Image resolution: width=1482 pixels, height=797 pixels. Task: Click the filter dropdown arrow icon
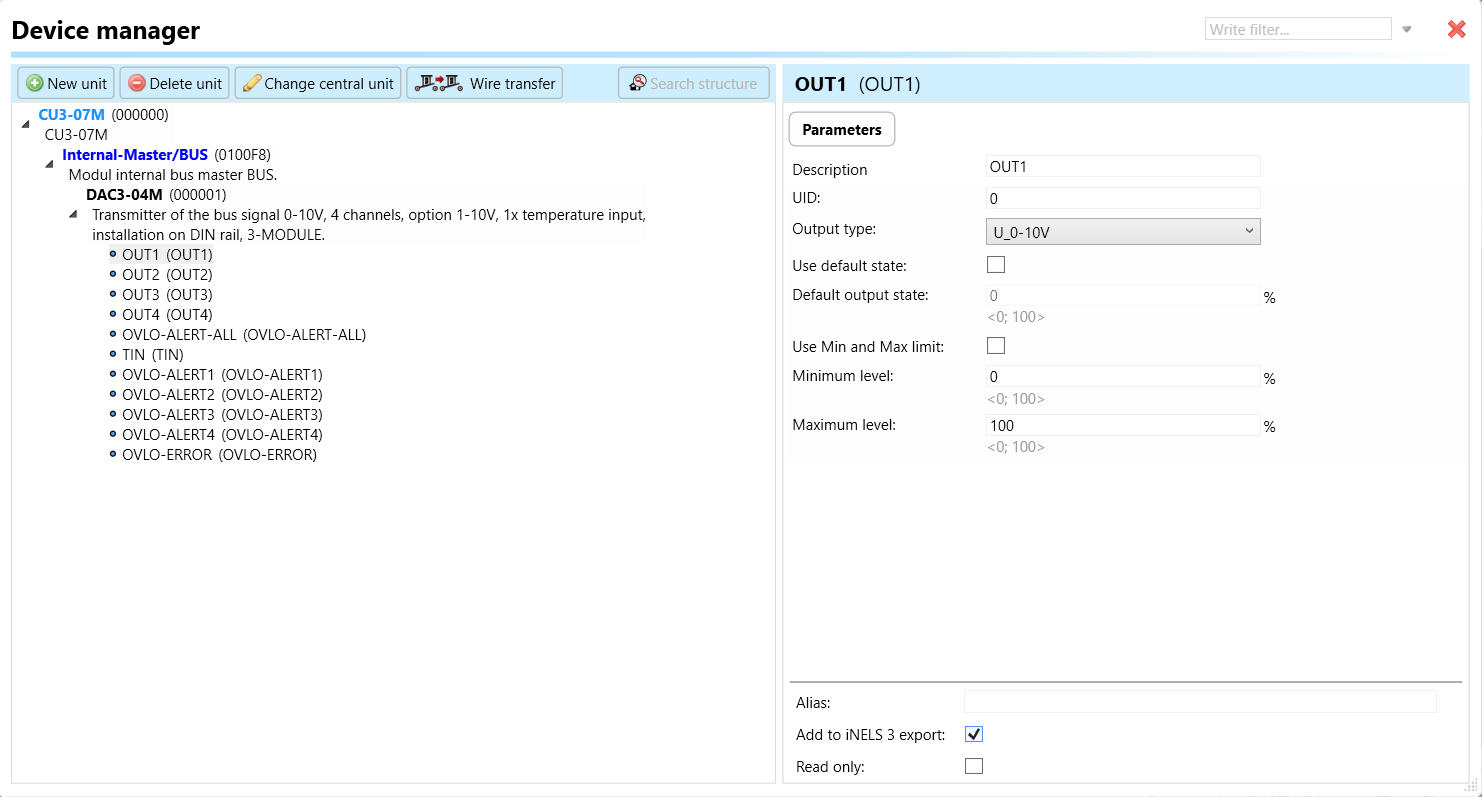tap(1407, 30)
